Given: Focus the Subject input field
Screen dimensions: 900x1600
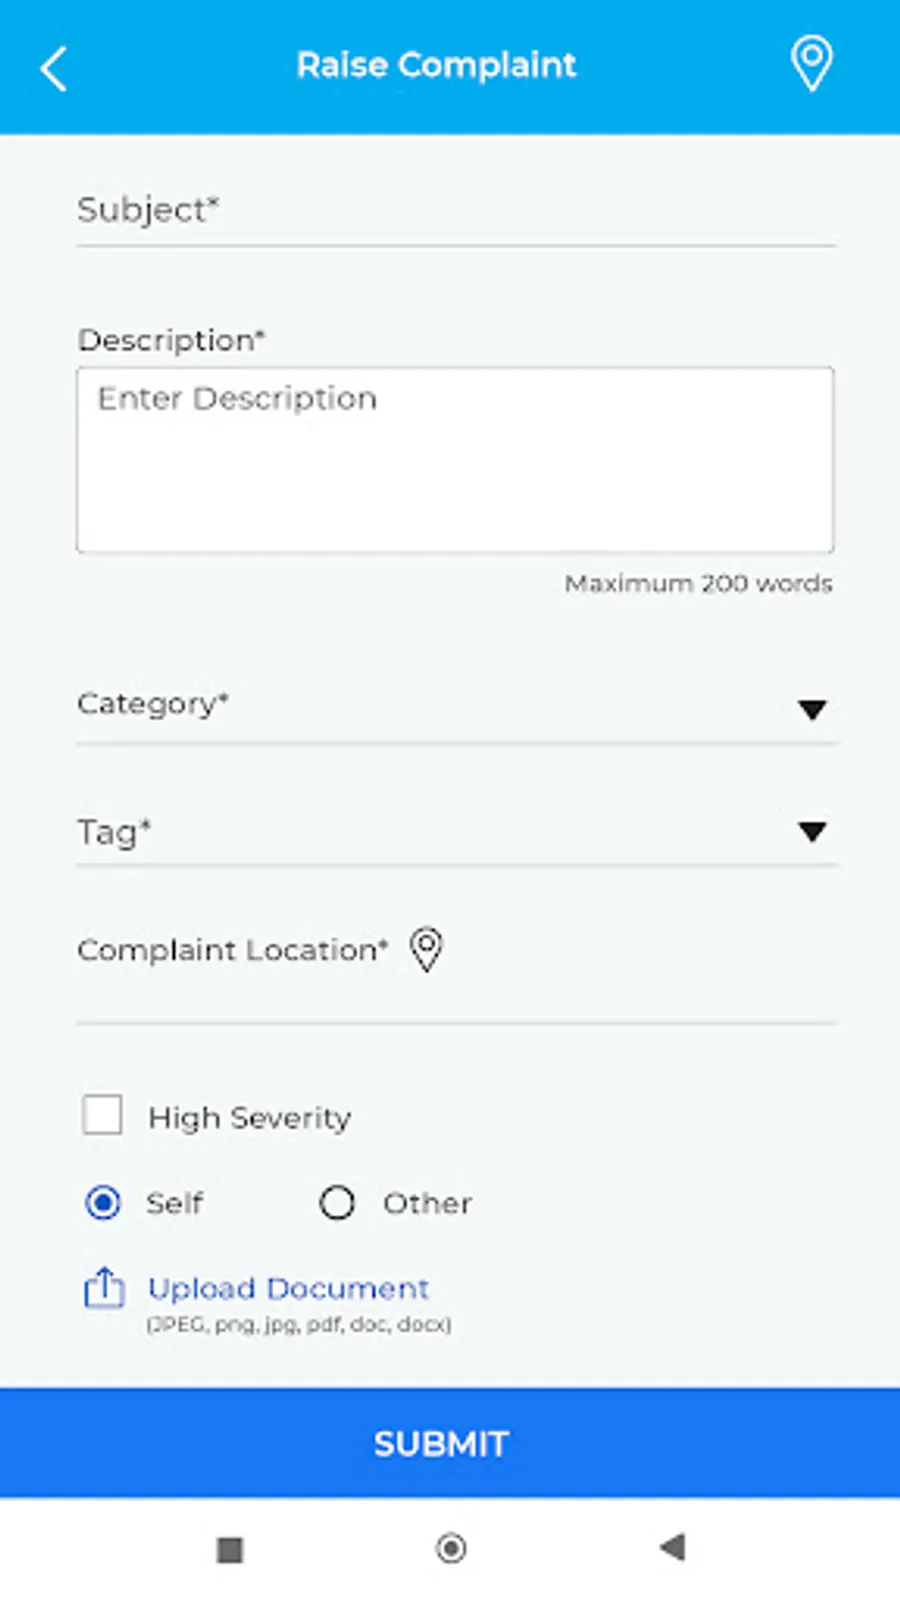Looking at the screenshot, I should (456, 211).
